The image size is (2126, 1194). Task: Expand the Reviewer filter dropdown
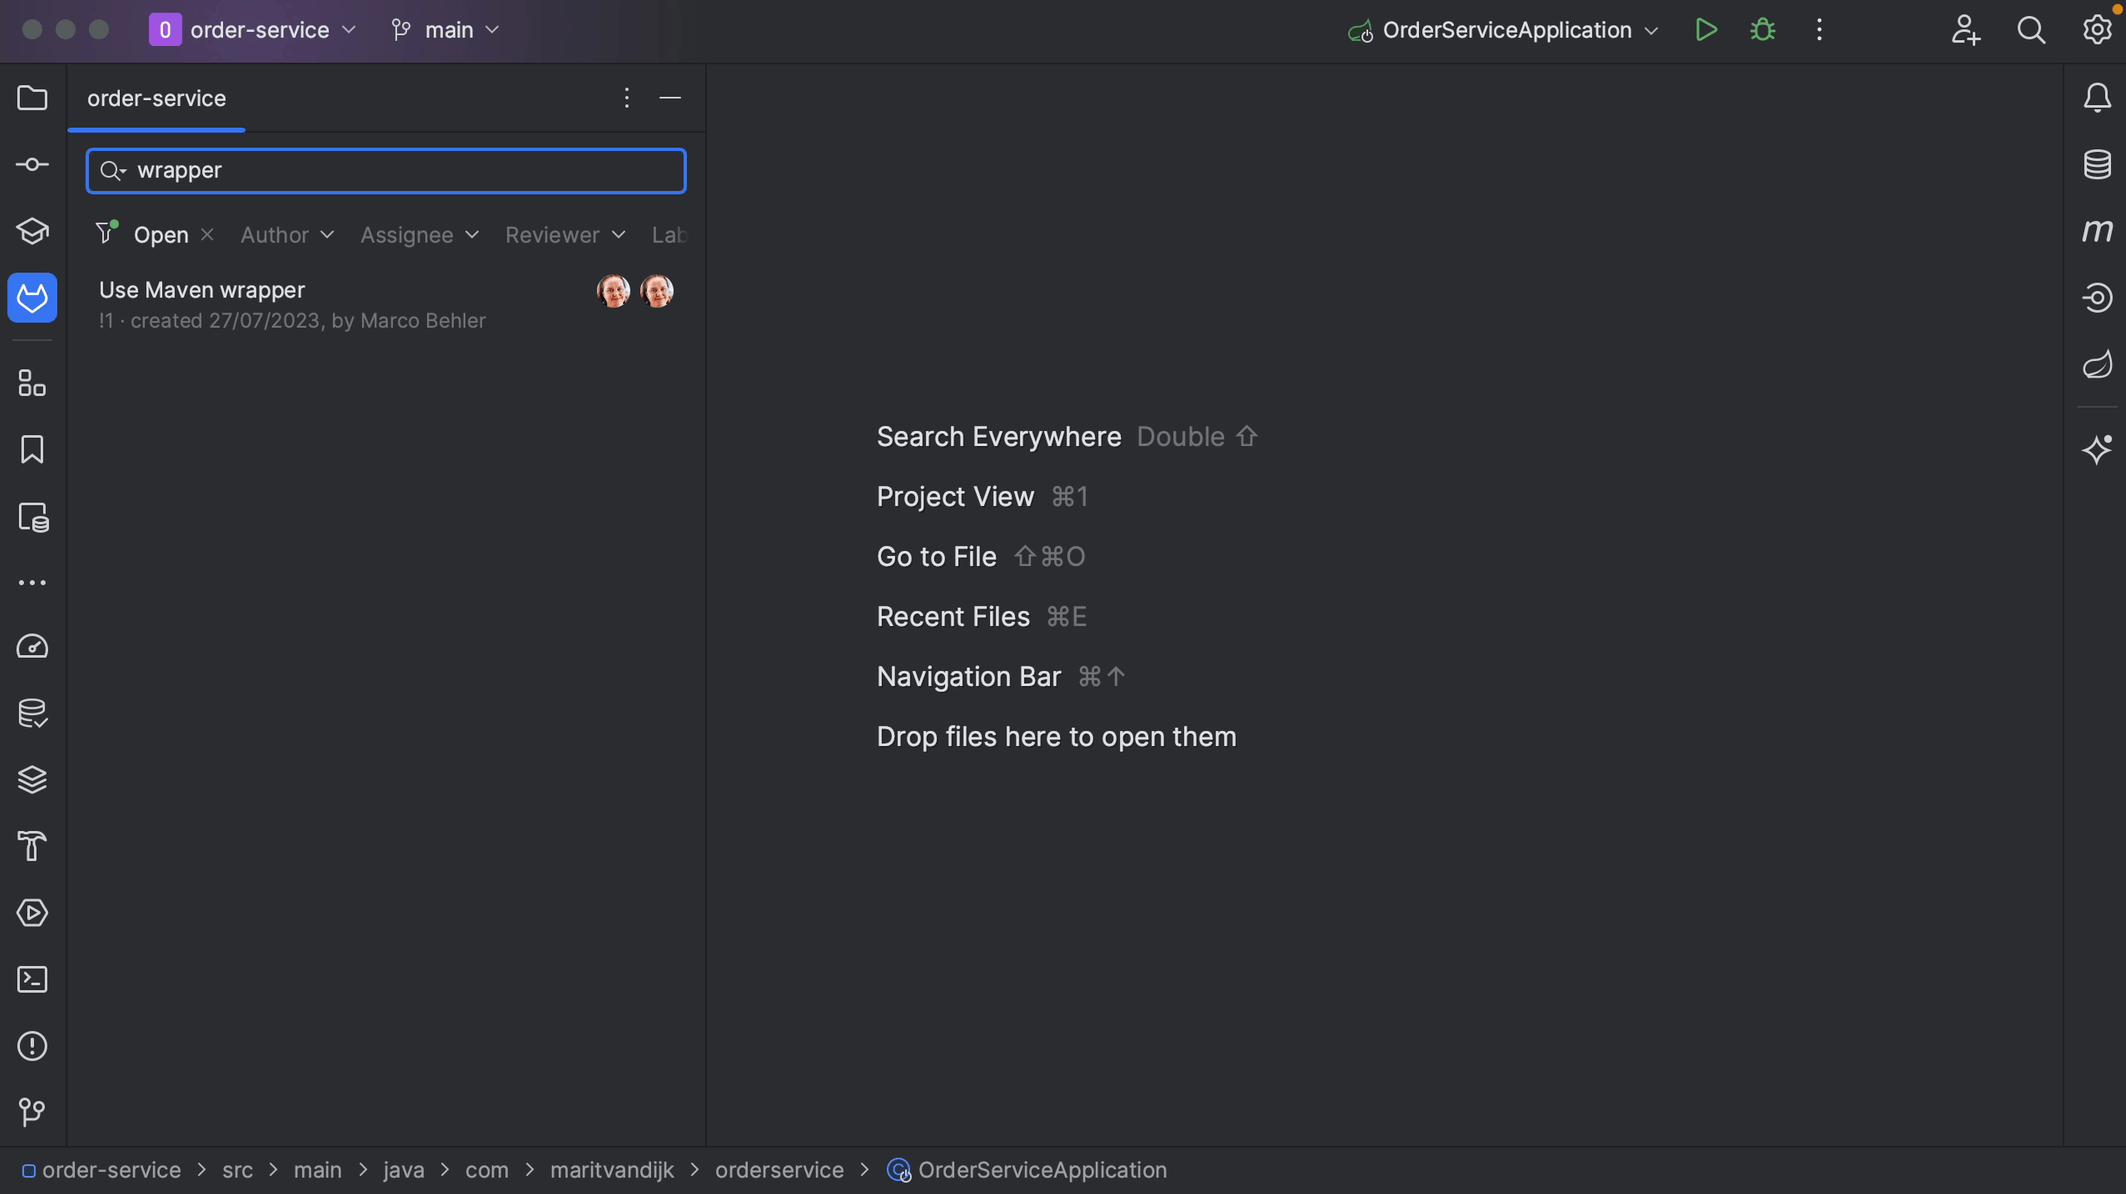pos(565,235)
